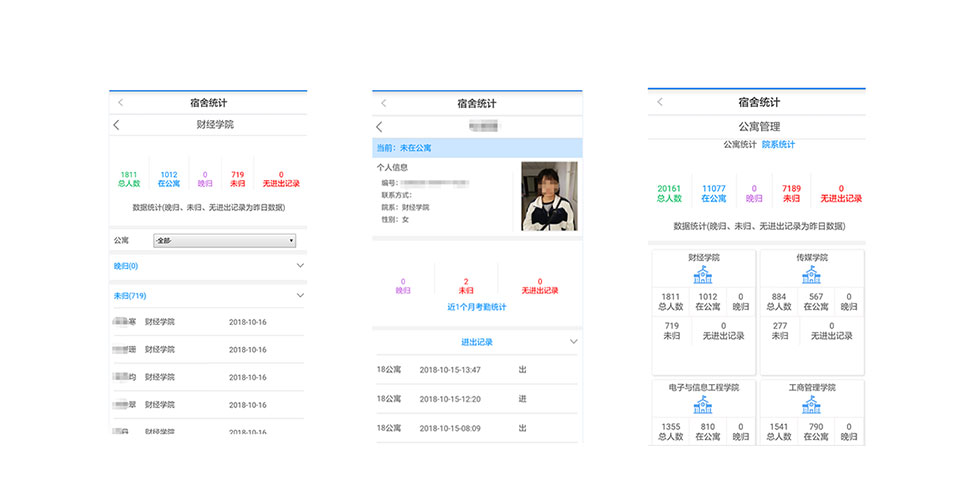Image resolution: width=960 pixels, height=501 pixels.
Task: Click the 未归 count 7189 in 公寓管理
Action: pyautogui.click(x=791, y=193)
